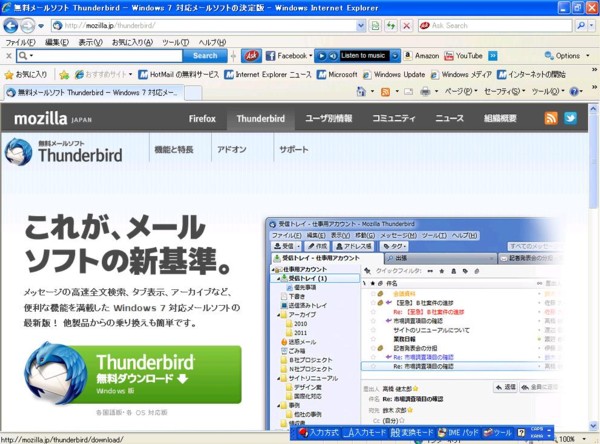The height and width of the screenshot is (444, 600).
Task: Click the お気に入り favorites star button
Action: (x=26, y=75)
